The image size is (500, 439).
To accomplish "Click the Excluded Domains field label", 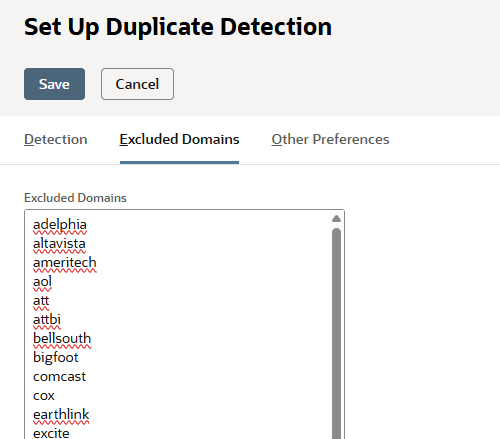I will pos(75,198).
